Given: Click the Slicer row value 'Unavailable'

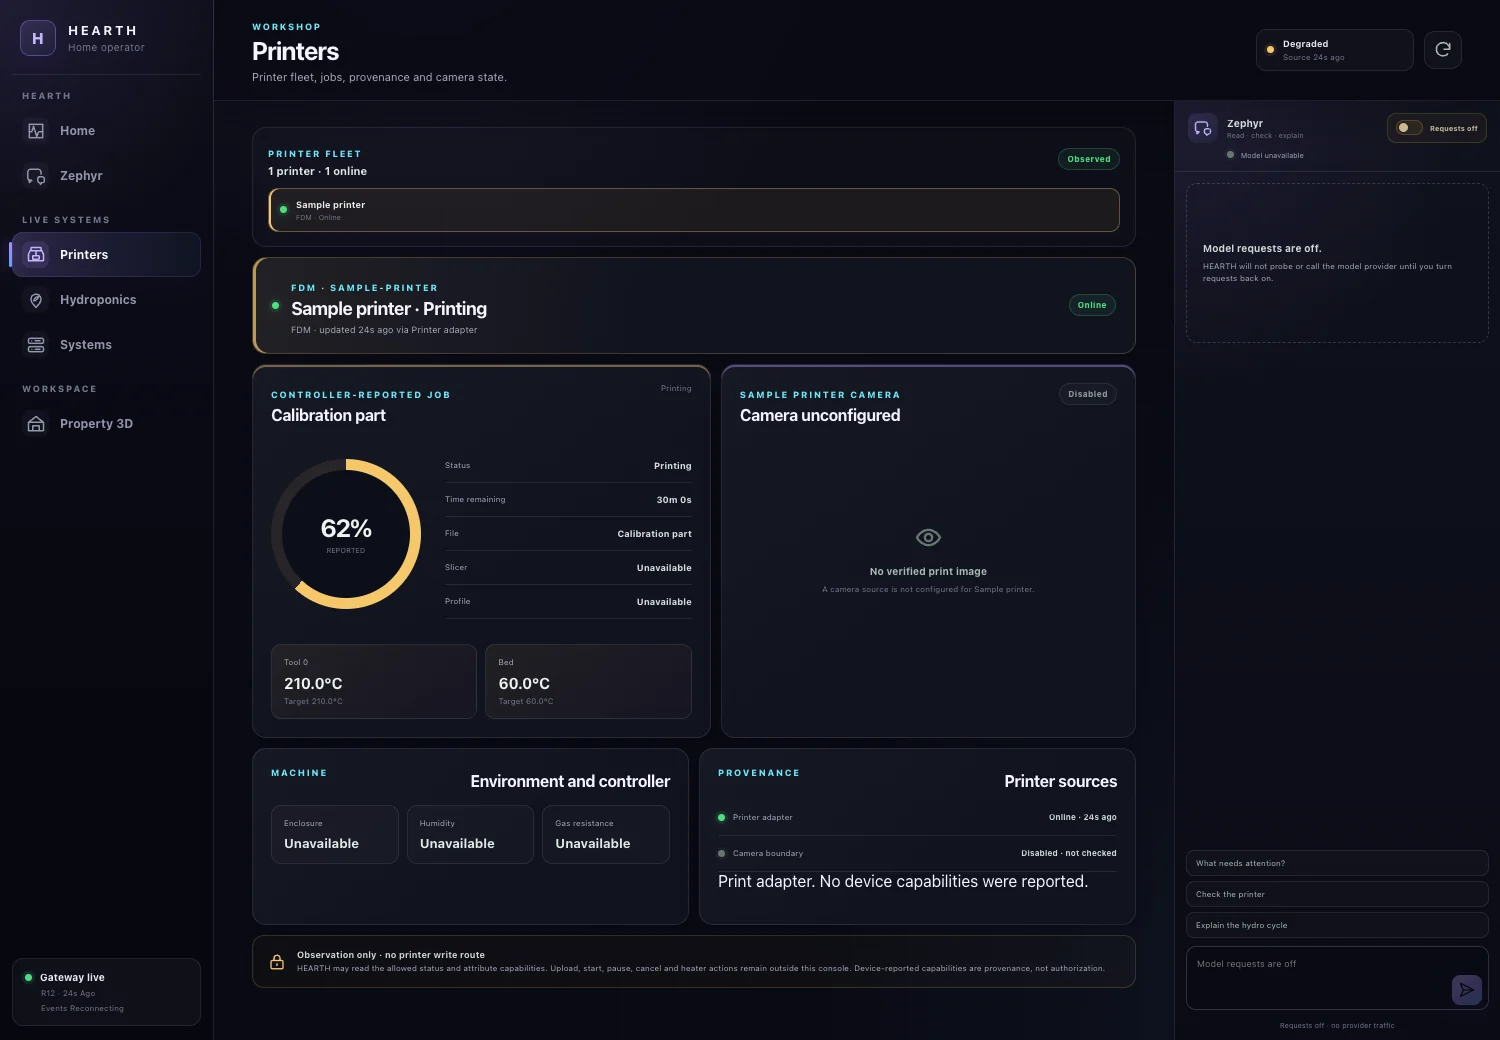Looking at the screenshot, I should pos(664,568).
